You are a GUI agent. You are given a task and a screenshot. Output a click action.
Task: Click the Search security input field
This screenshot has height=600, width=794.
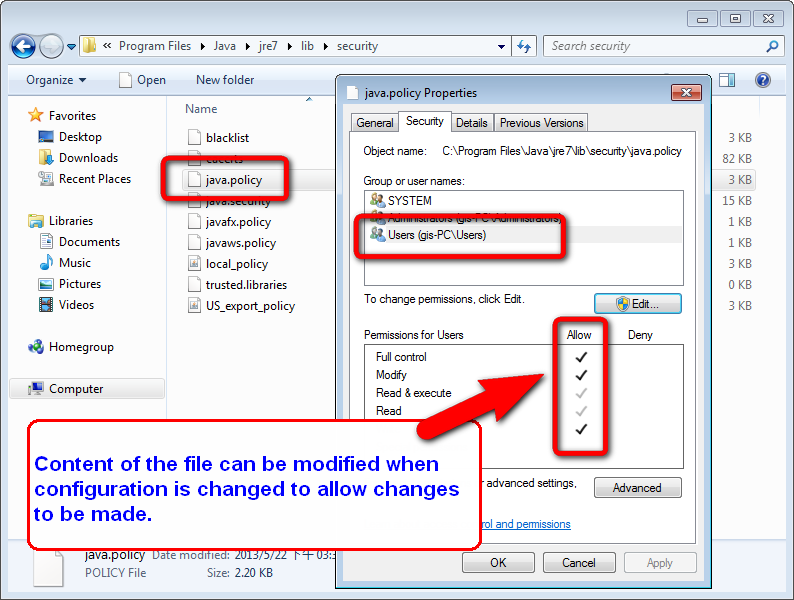(655, 46)
